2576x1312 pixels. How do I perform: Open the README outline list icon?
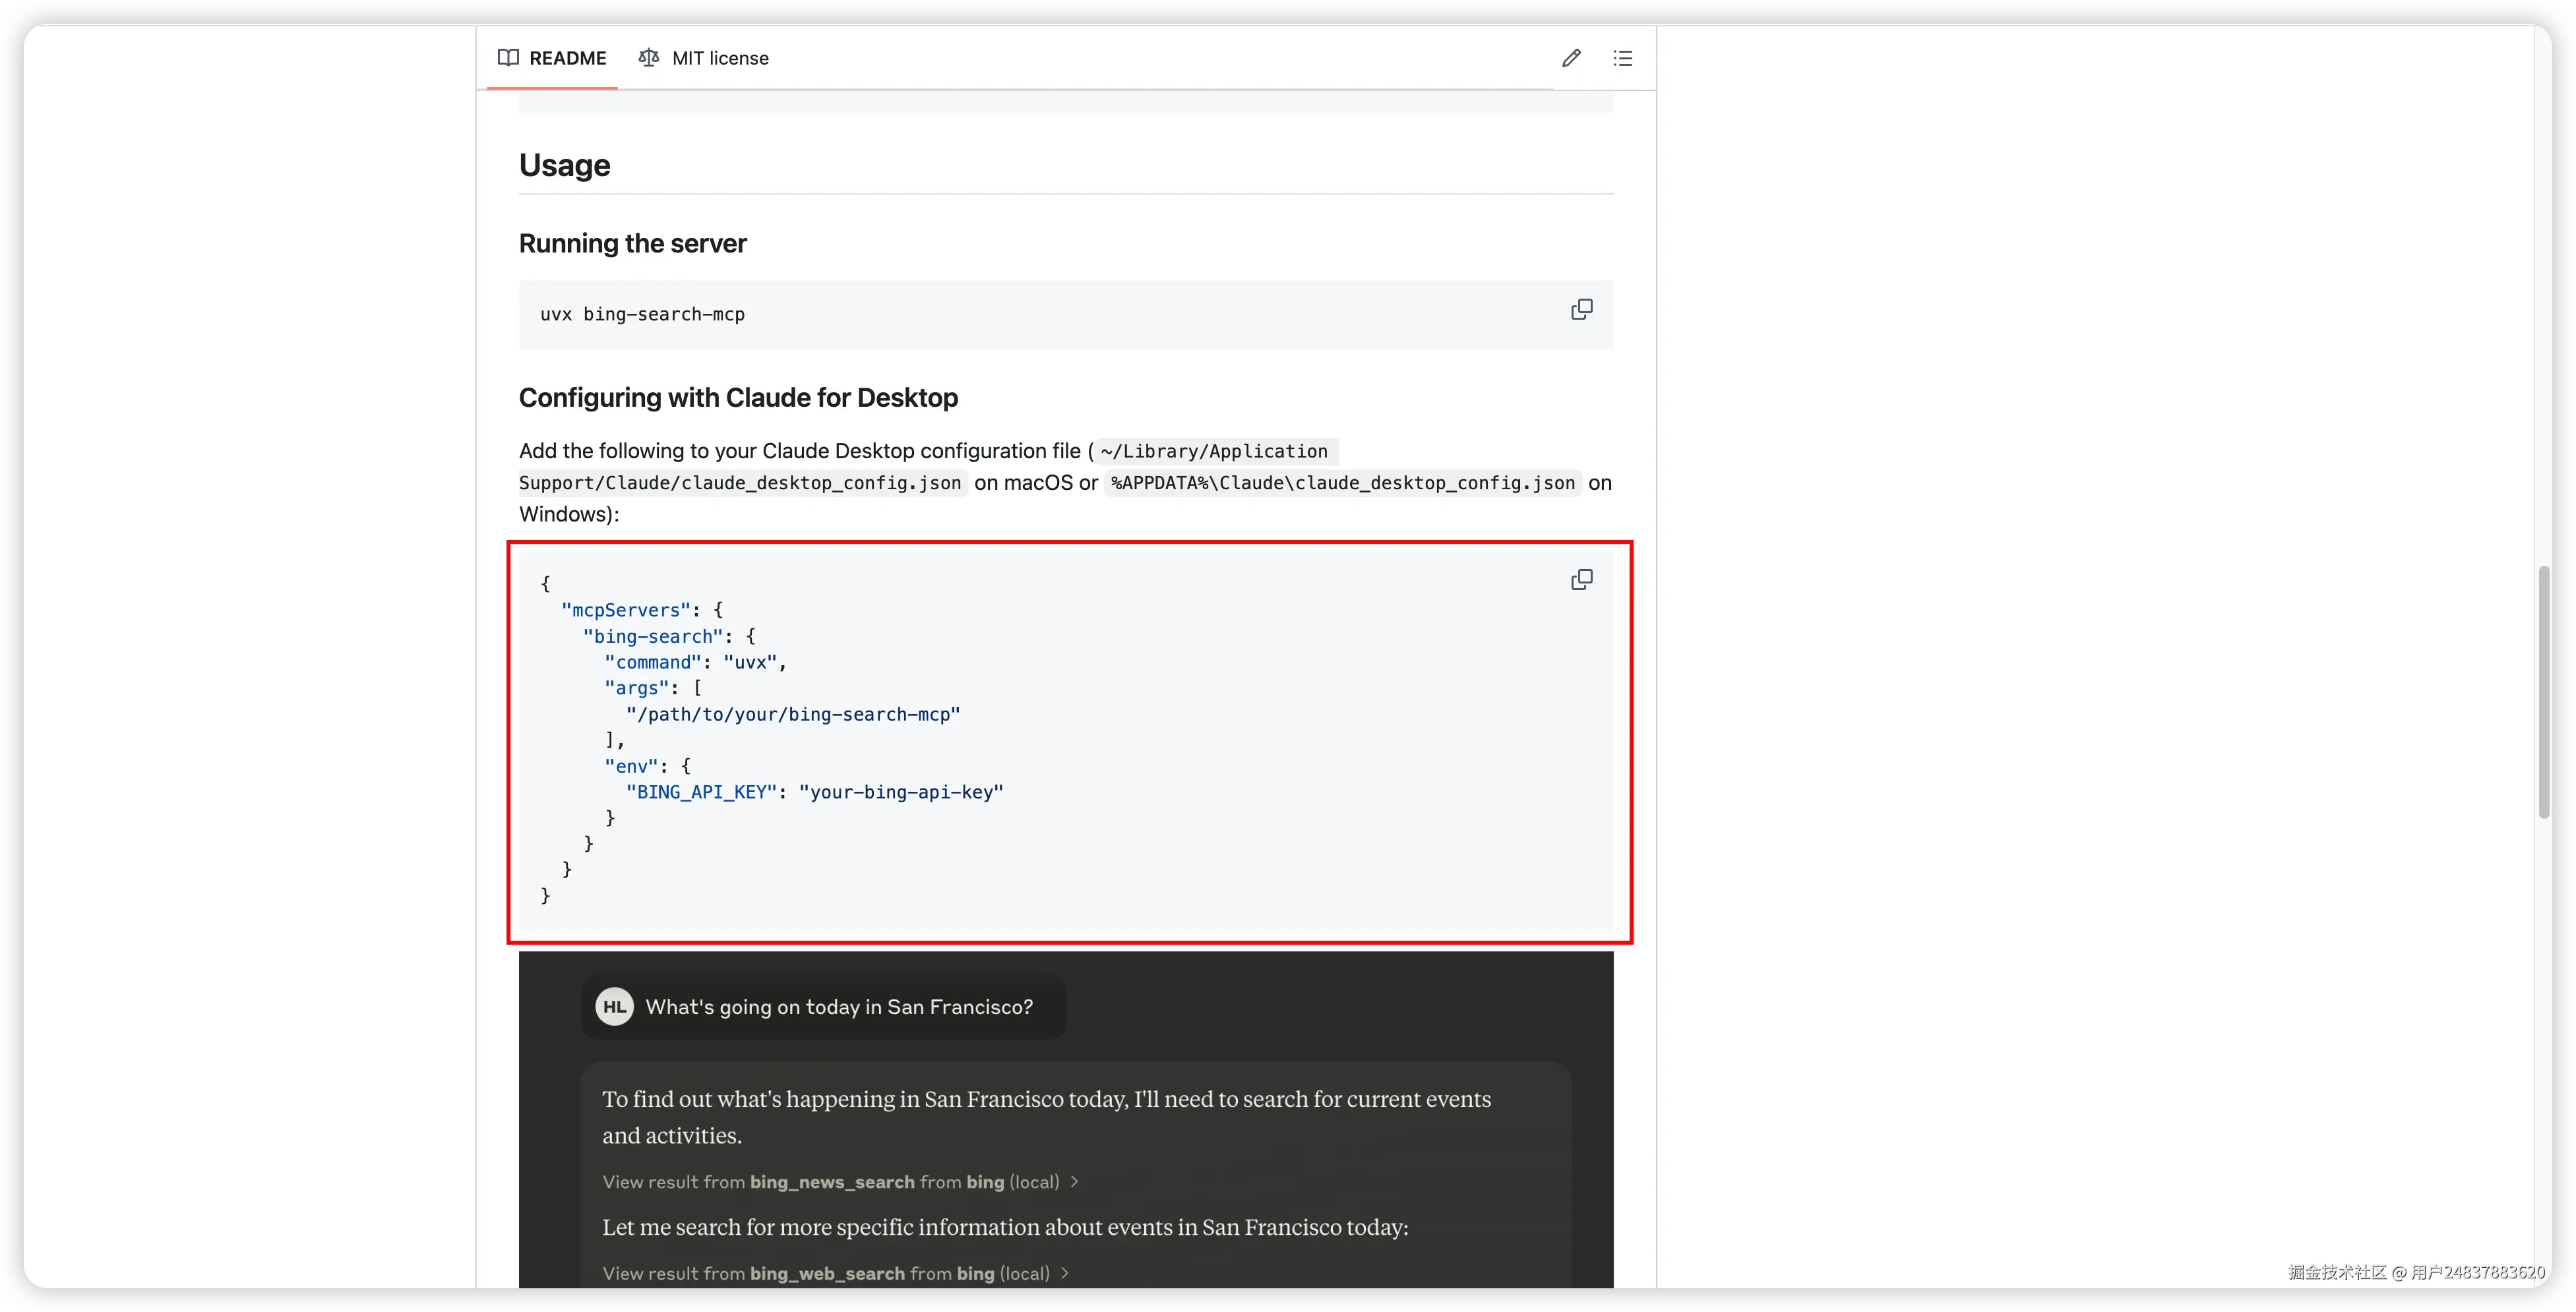(1622, 58)
